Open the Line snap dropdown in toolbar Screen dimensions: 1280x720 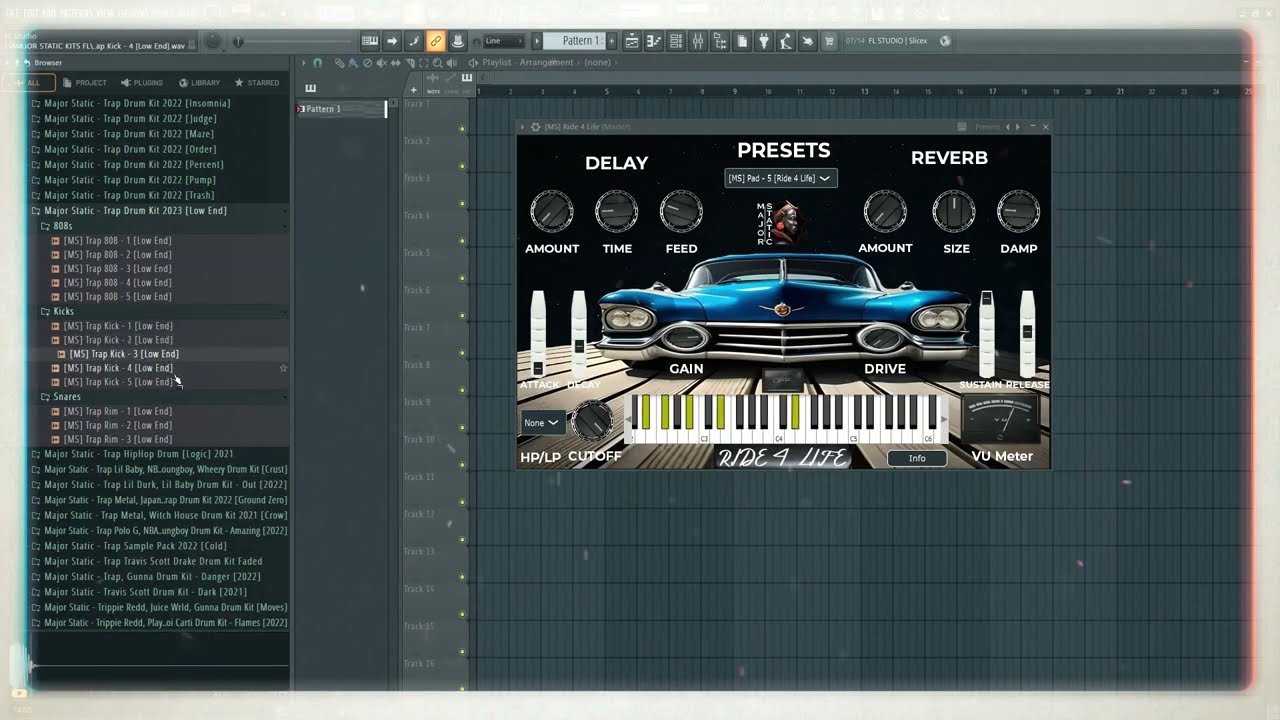[504, 41]
